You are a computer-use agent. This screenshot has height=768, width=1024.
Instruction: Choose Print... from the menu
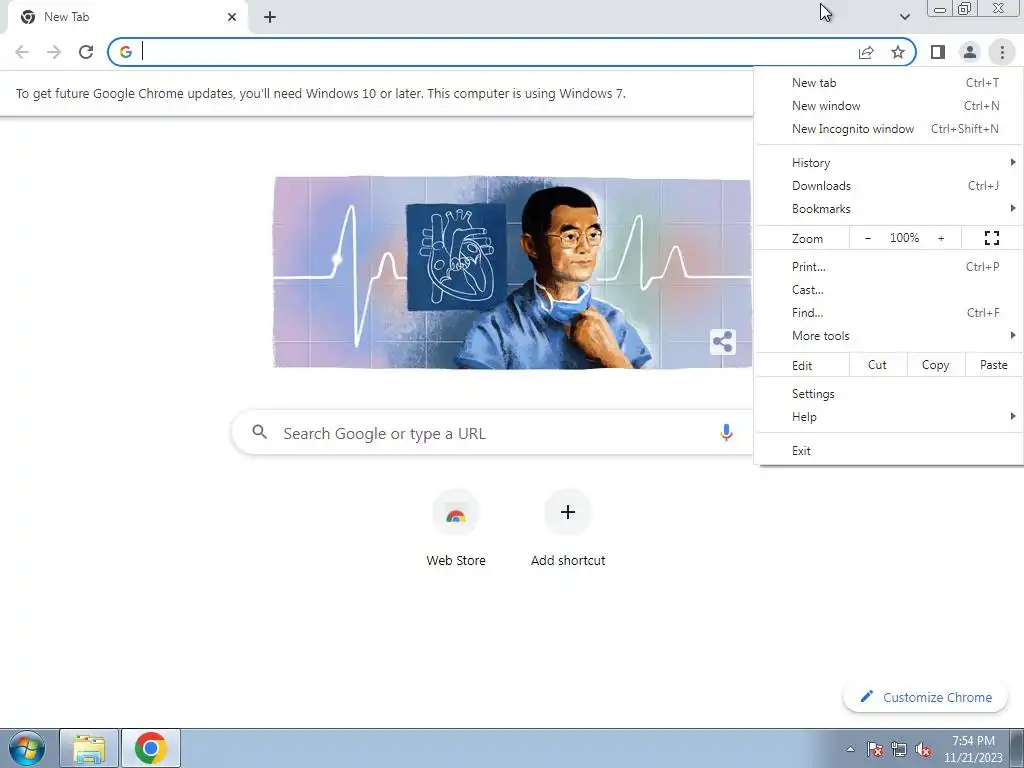pyautogui.click(x=889, y=266)
